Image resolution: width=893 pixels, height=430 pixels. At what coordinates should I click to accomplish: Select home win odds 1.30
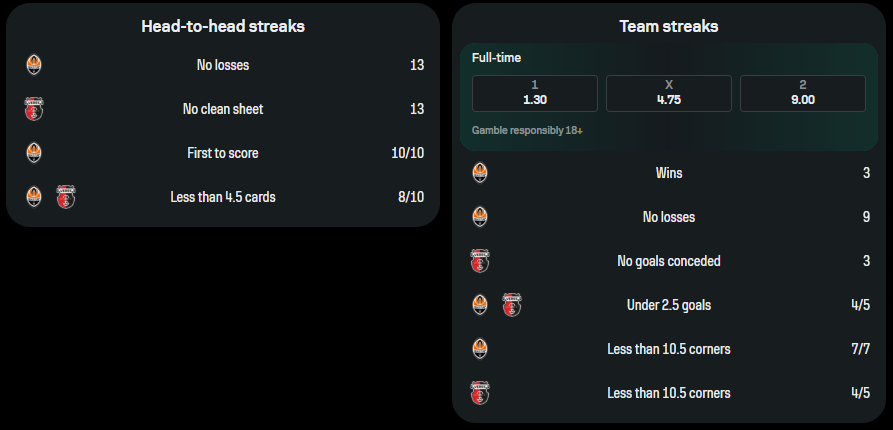535,93
